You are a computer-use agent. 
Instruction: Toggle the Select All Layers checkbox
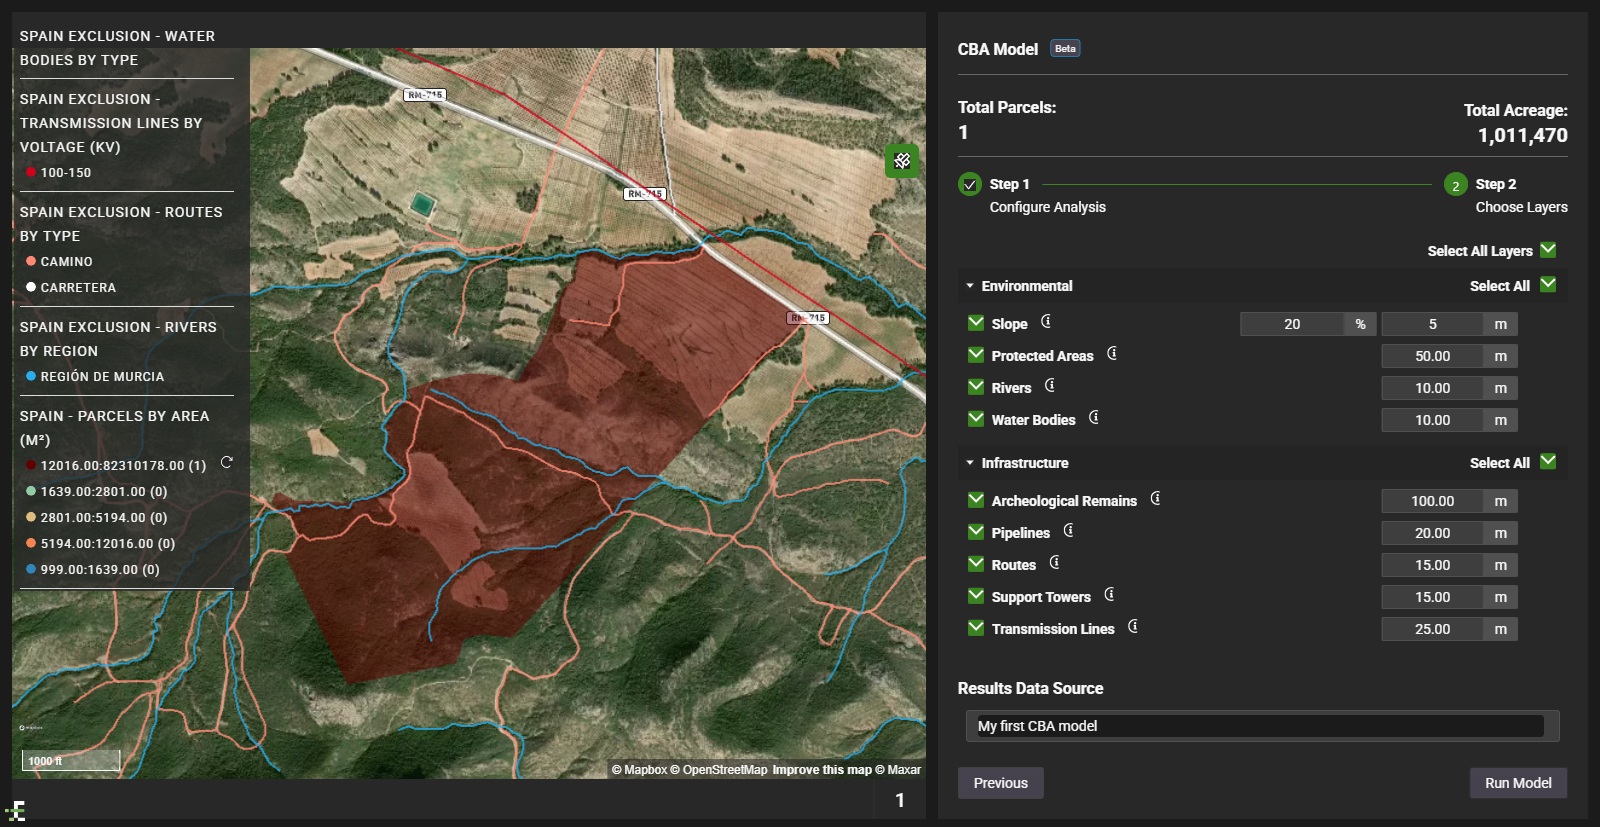[x=1548, y=250]
